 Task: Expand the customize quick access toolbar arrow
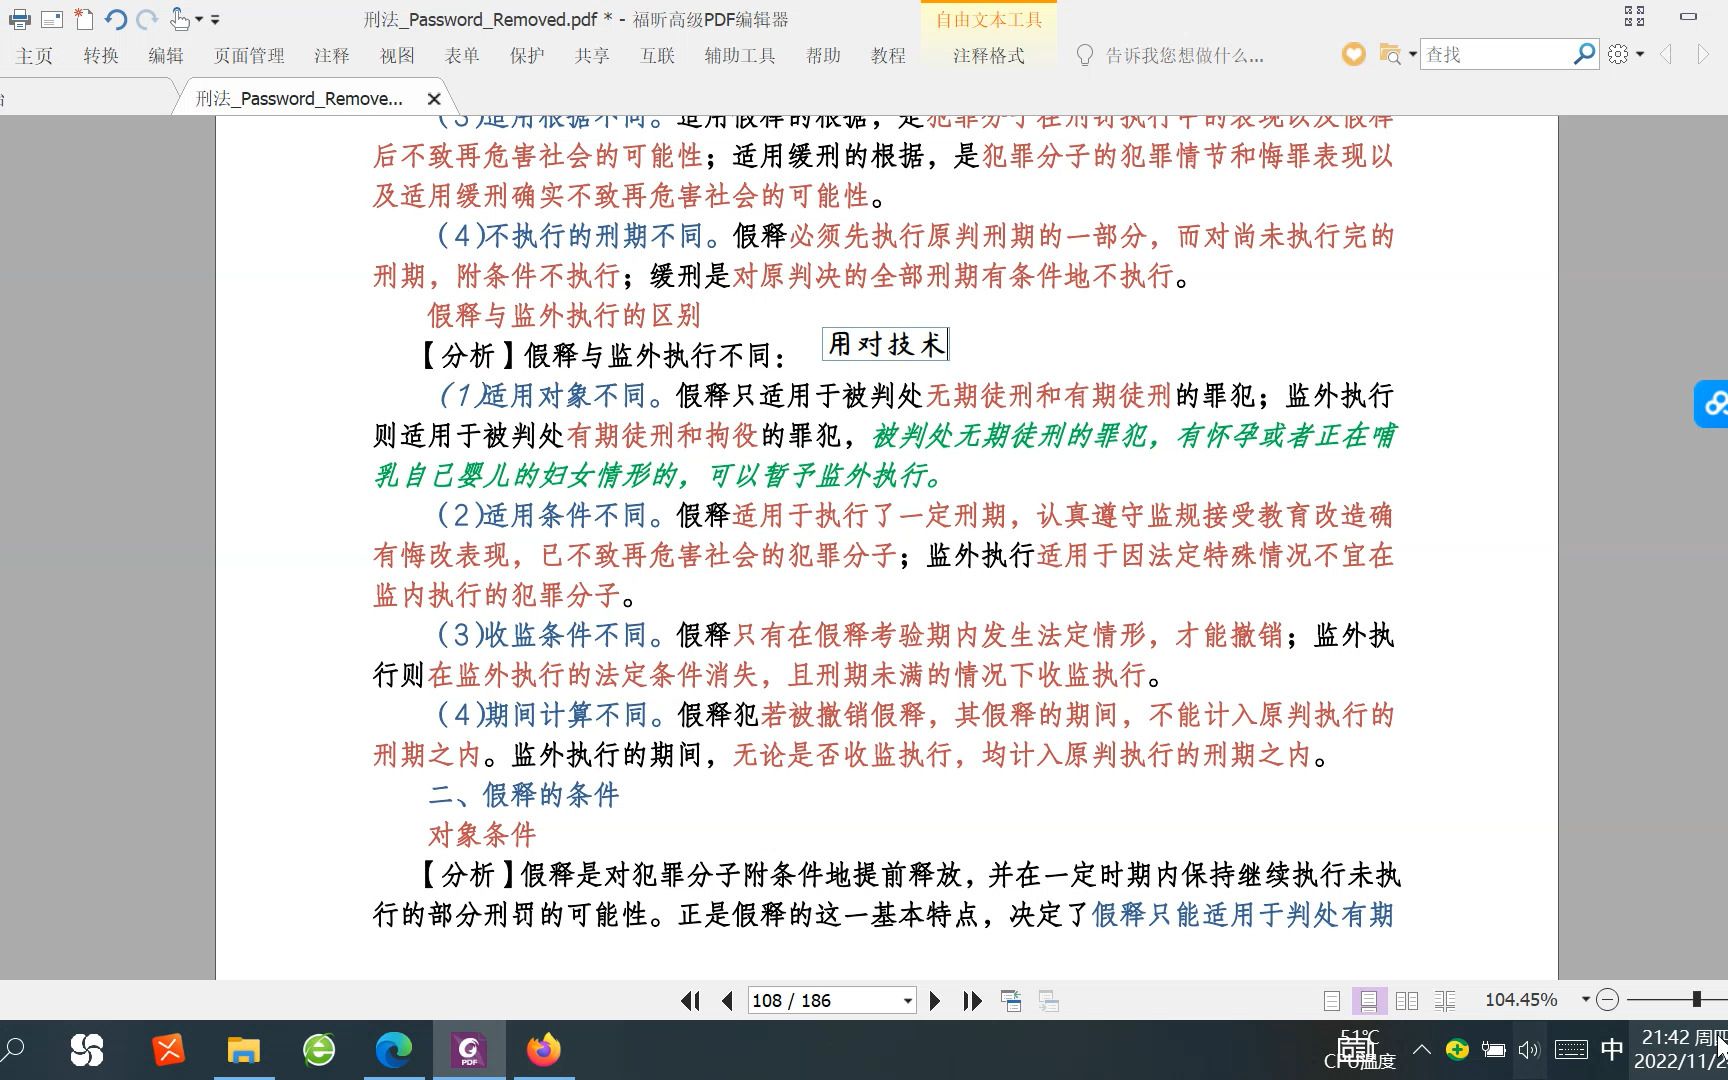pos(215,20)
